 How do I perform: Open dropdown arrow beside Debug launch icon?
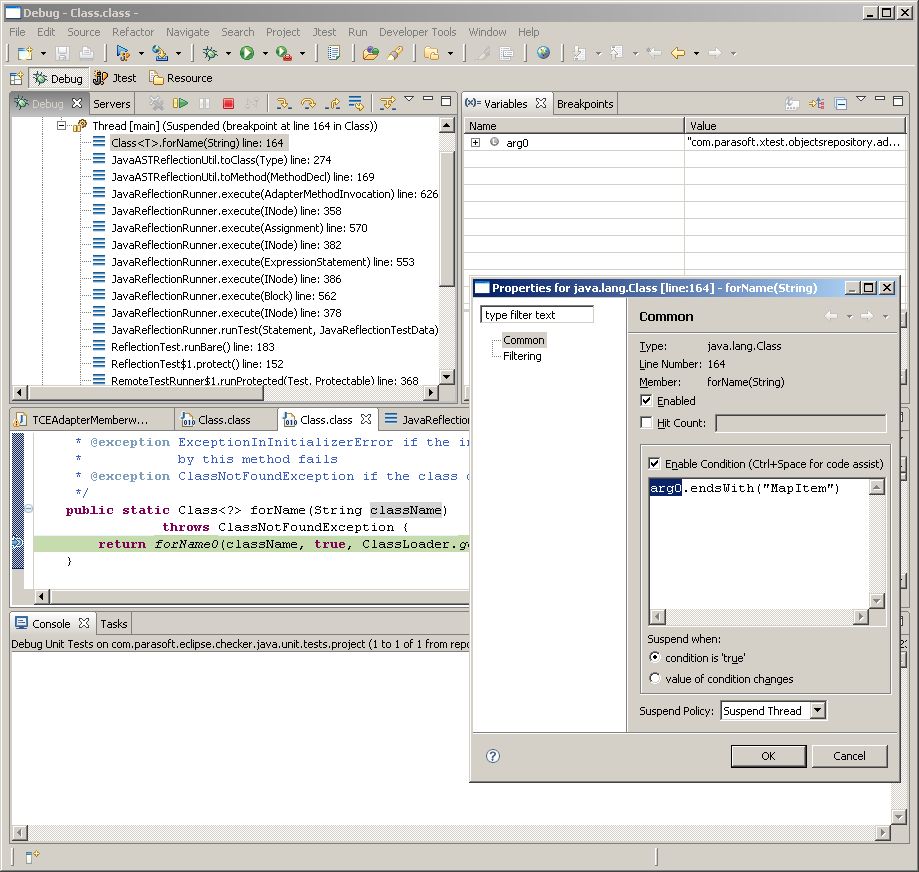[228, 53]
